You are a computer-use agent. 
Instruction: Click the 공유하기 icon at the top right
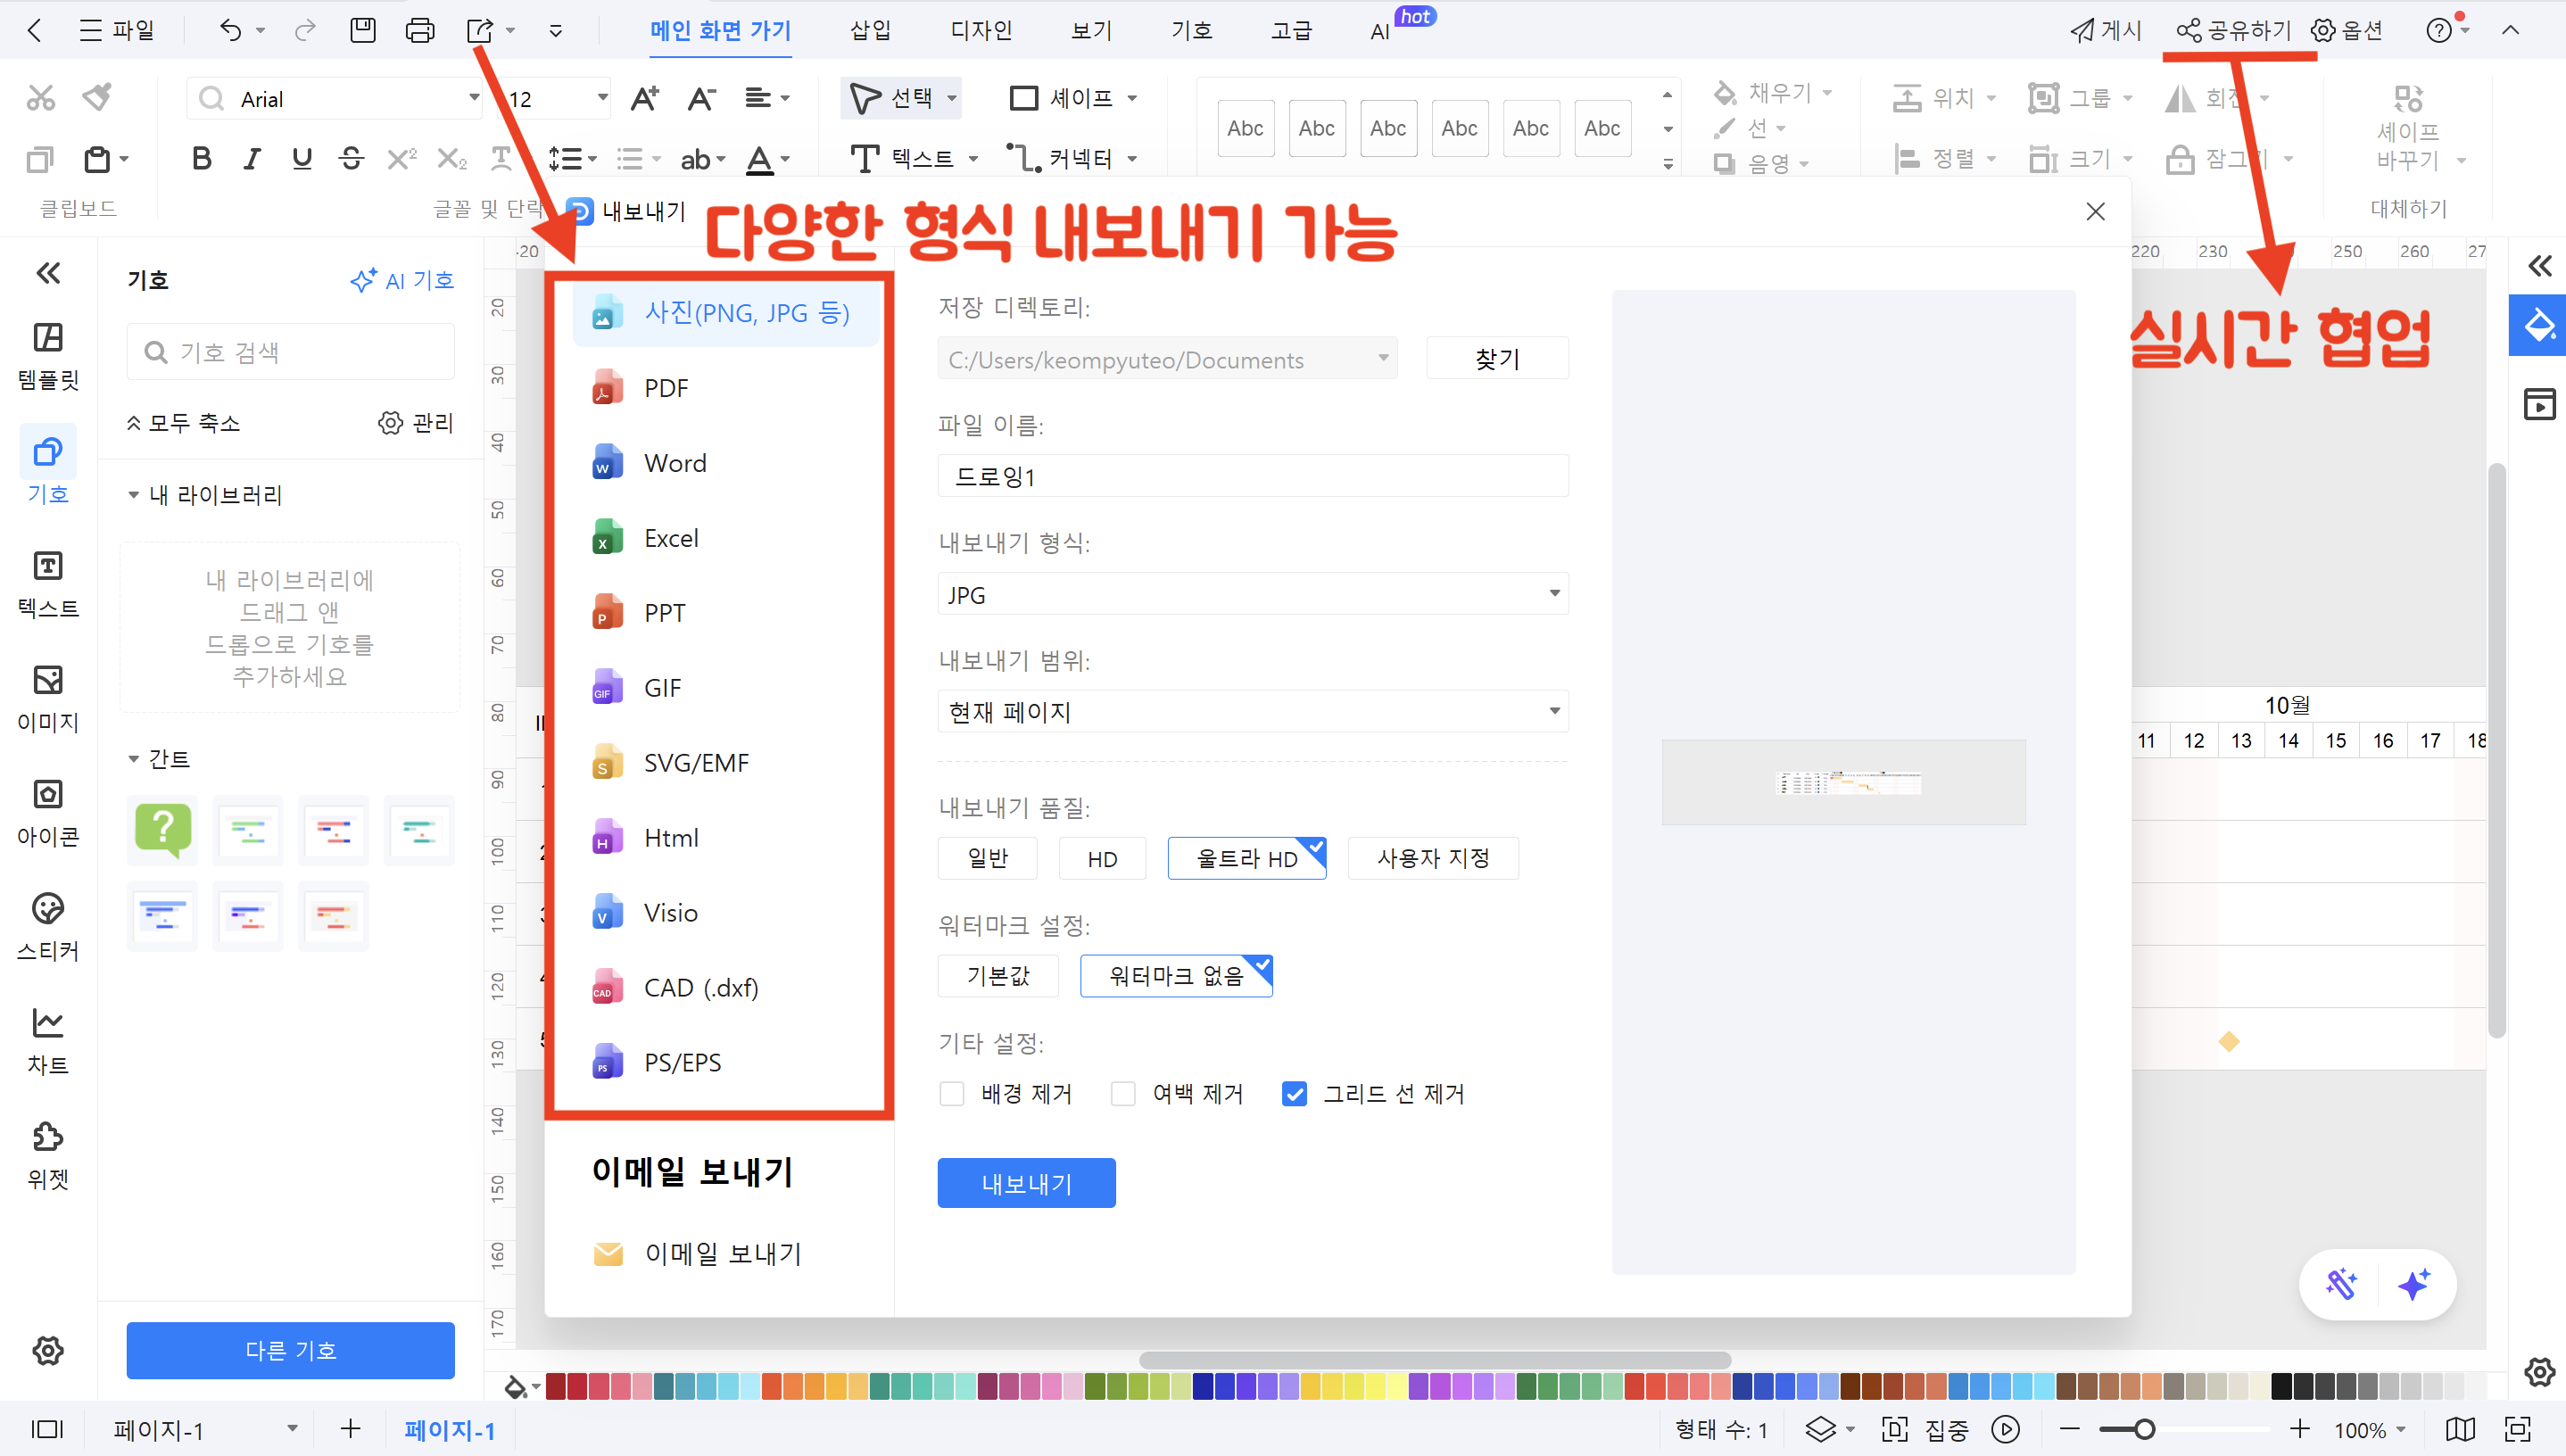point(2232,29)
